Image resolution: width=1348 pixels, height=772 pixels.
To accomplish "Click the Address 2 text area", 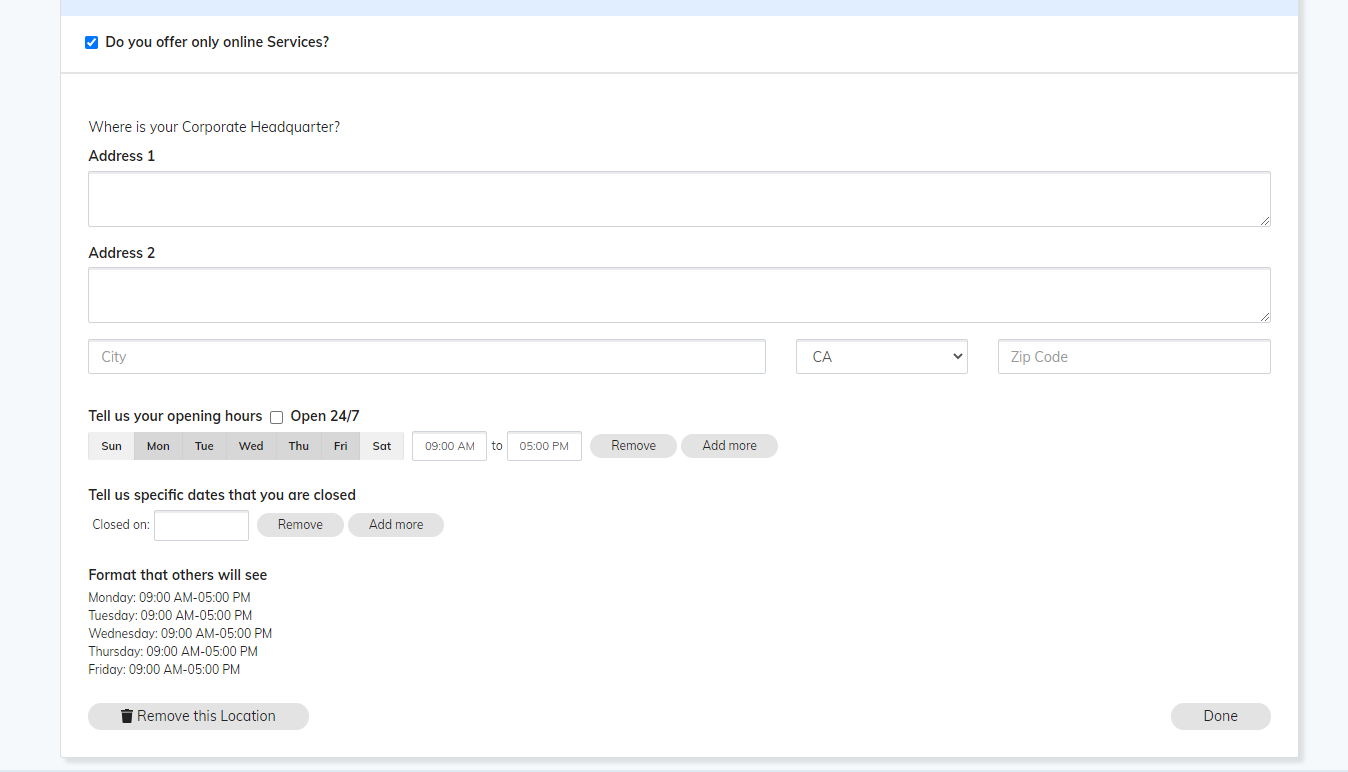I will coord(679,294).
